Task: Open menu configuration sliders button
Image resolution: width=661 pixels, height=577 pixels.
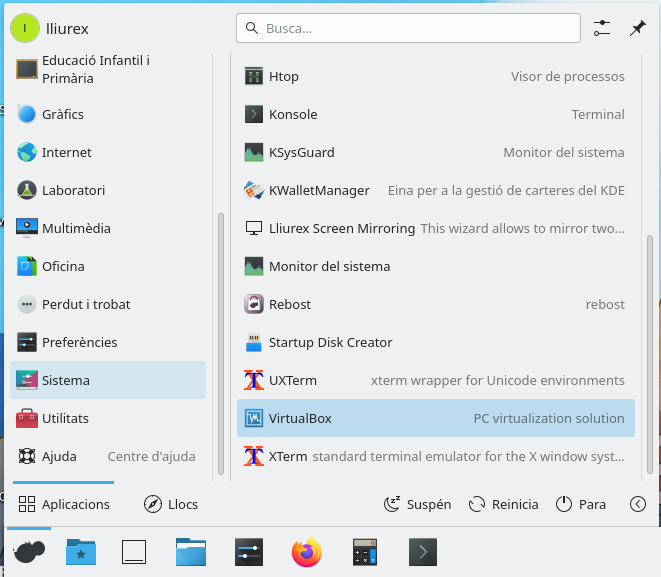Action: click(x=601, y=28)
